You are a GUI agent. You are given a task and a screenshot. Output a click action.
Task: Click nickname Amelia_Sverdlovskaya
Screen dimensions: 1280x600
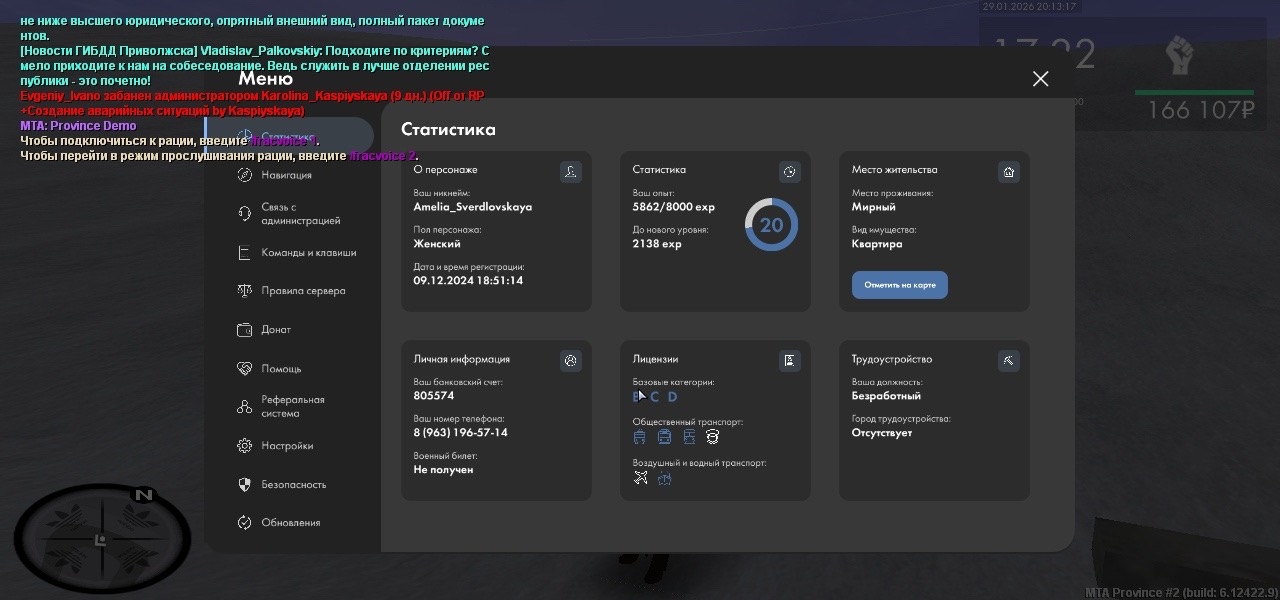click(x=473, y=207)
